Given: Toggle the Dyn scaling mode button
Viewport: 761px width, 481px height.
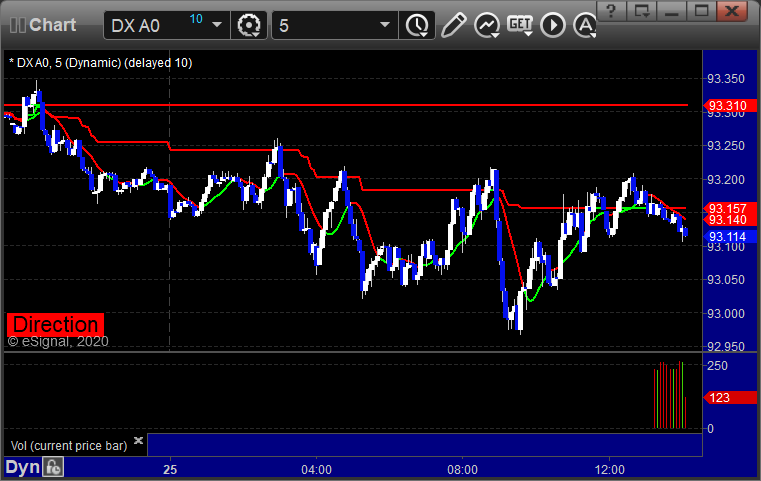Looking at the screenshot, I should click(x=22, y=467).
